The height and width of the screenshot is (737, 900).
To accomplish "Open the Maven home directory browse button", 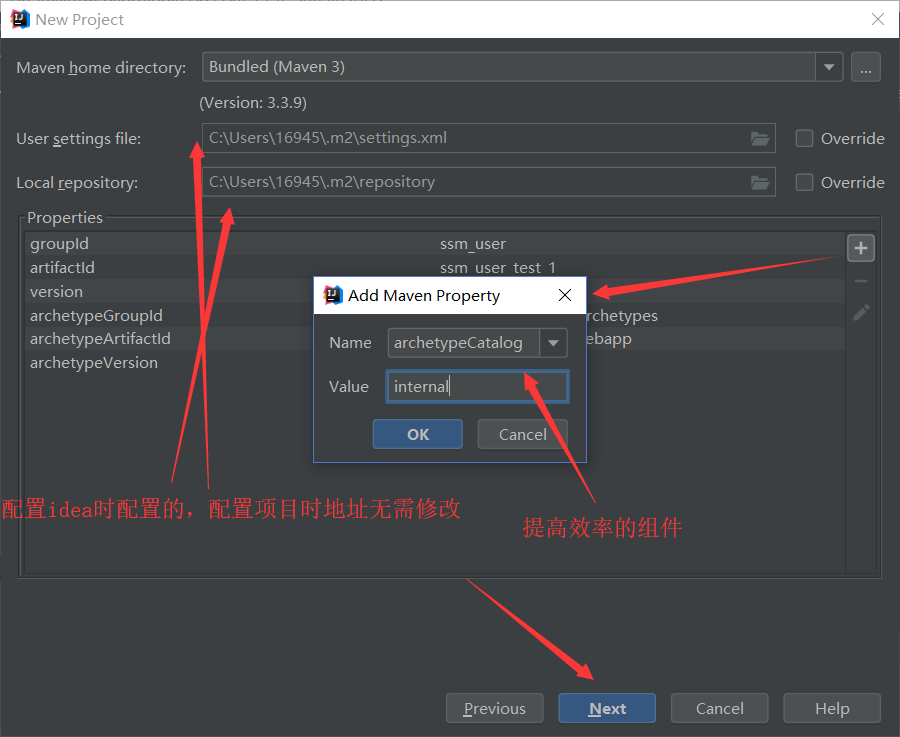I will pos(866,67).
